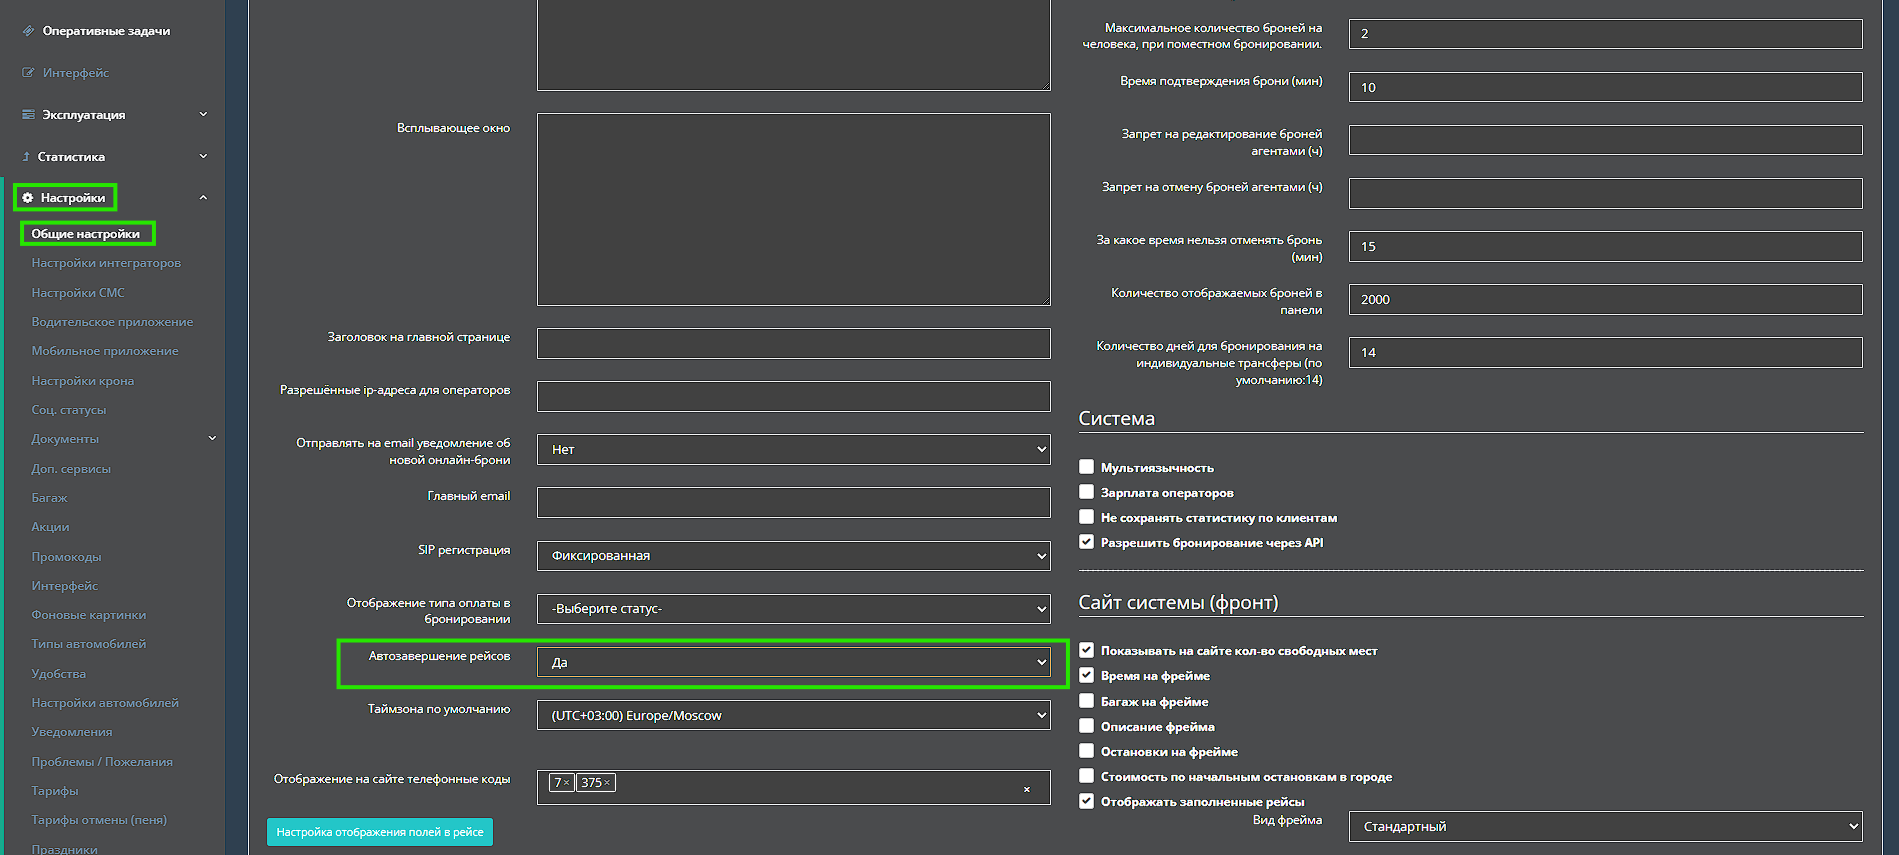Click the Эксплуатация sidebar icon
This screenshot has width=1899, height=855.
pos(28,115)
